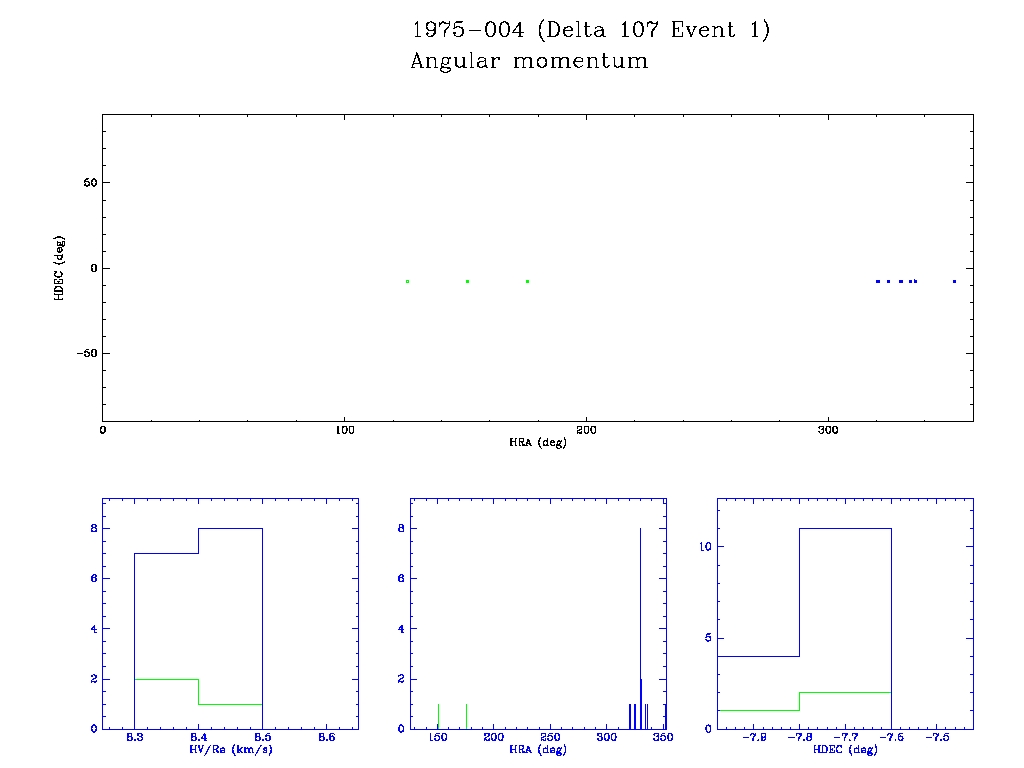
Task: Click the isolated blue point at far right
Action: [954, 281]
